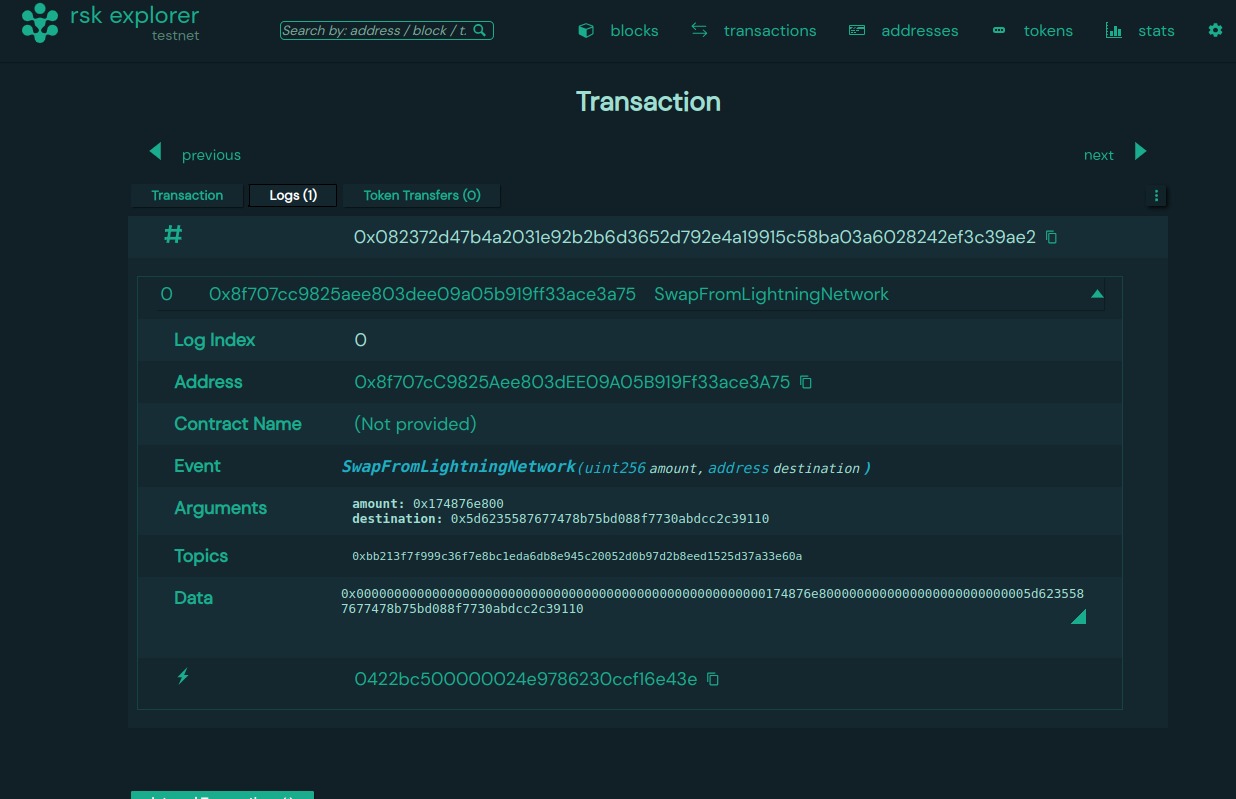Viewport: 1236px width, 799px height.
Task: Open transaction hash 0x082372d47b4a link
Action: click(x=695, y=237)
